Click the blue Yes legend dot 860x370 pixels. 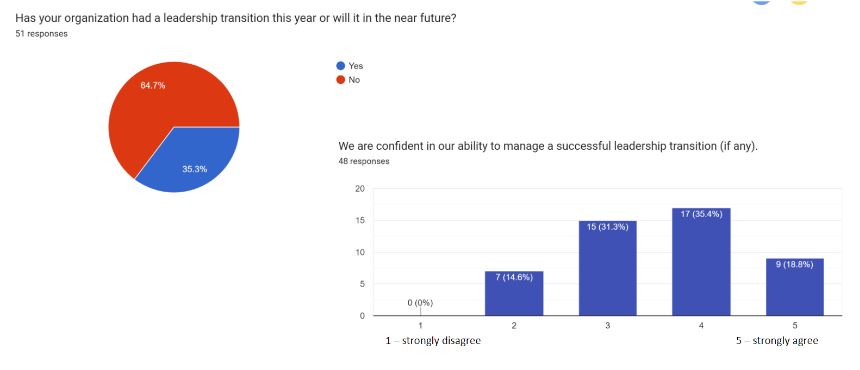(x=341, y=66)
